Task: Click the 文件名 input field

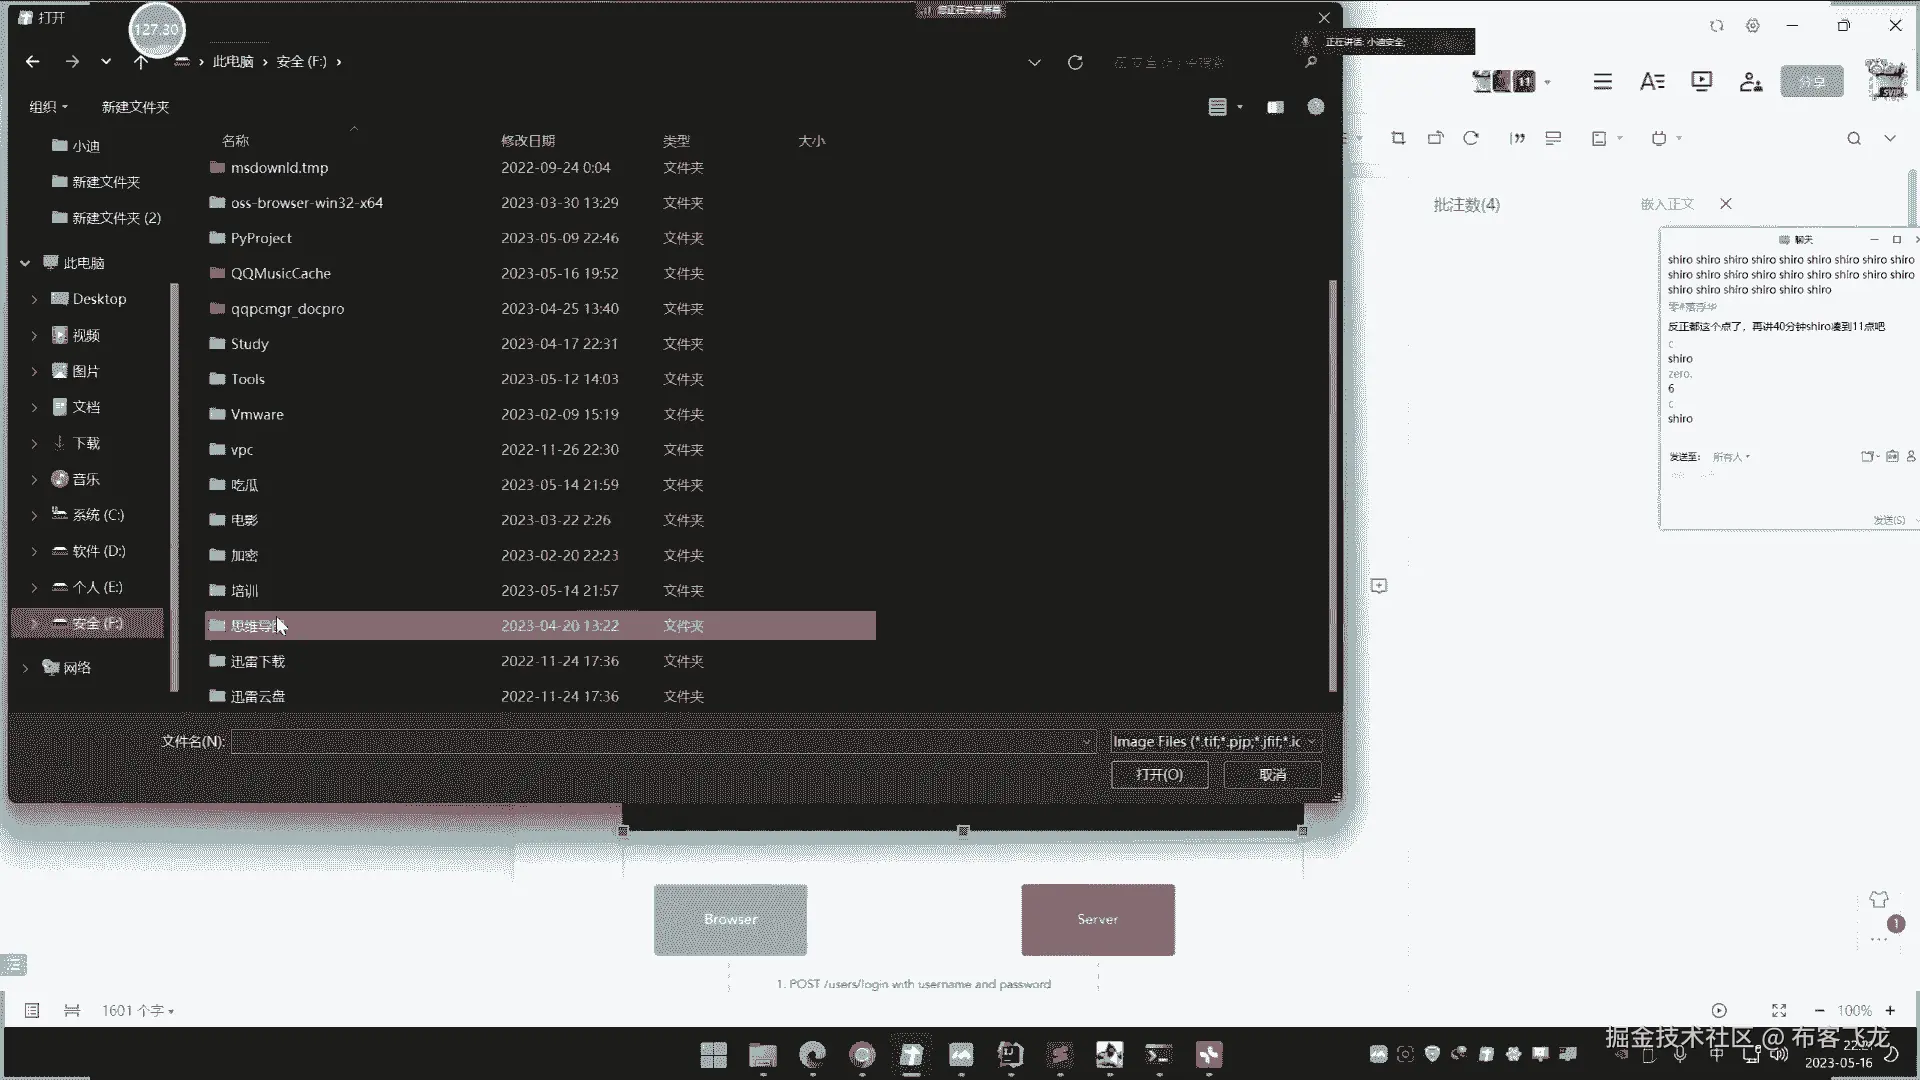Action: coord(662,741)
